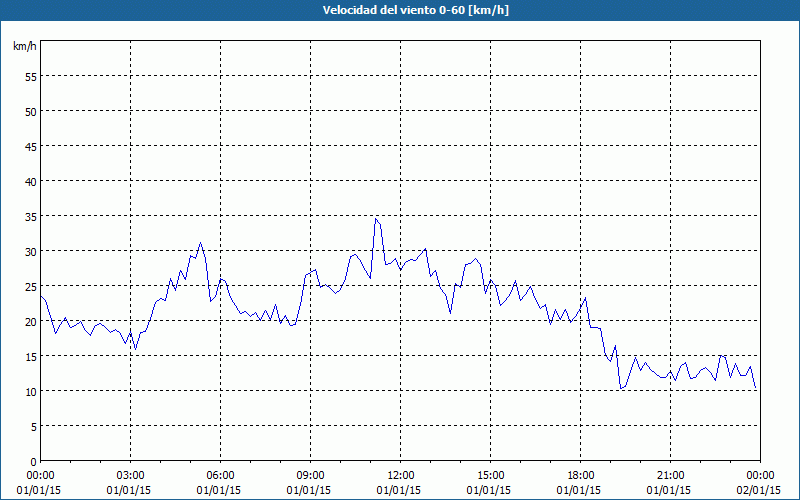This screenshot has width=800, height=500.
Task: Select the km/h unit label on the axis
Action: click(x=25, y=46)
